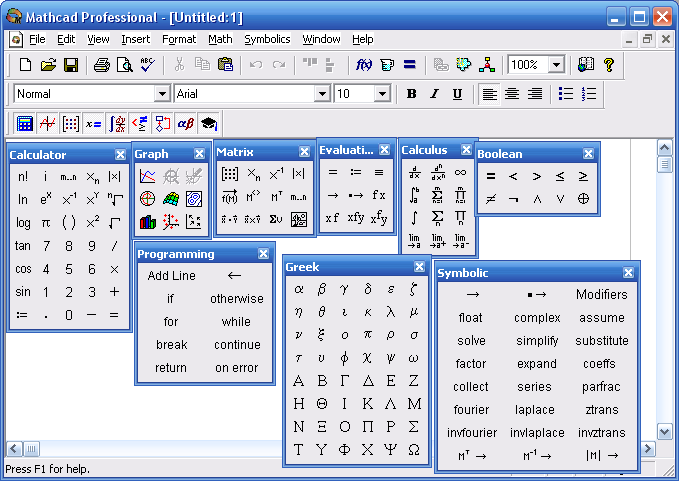The image size is (679, 481).
Task: Insert a matrix template in Matrix palette
Action: click(x=230, y=174)
